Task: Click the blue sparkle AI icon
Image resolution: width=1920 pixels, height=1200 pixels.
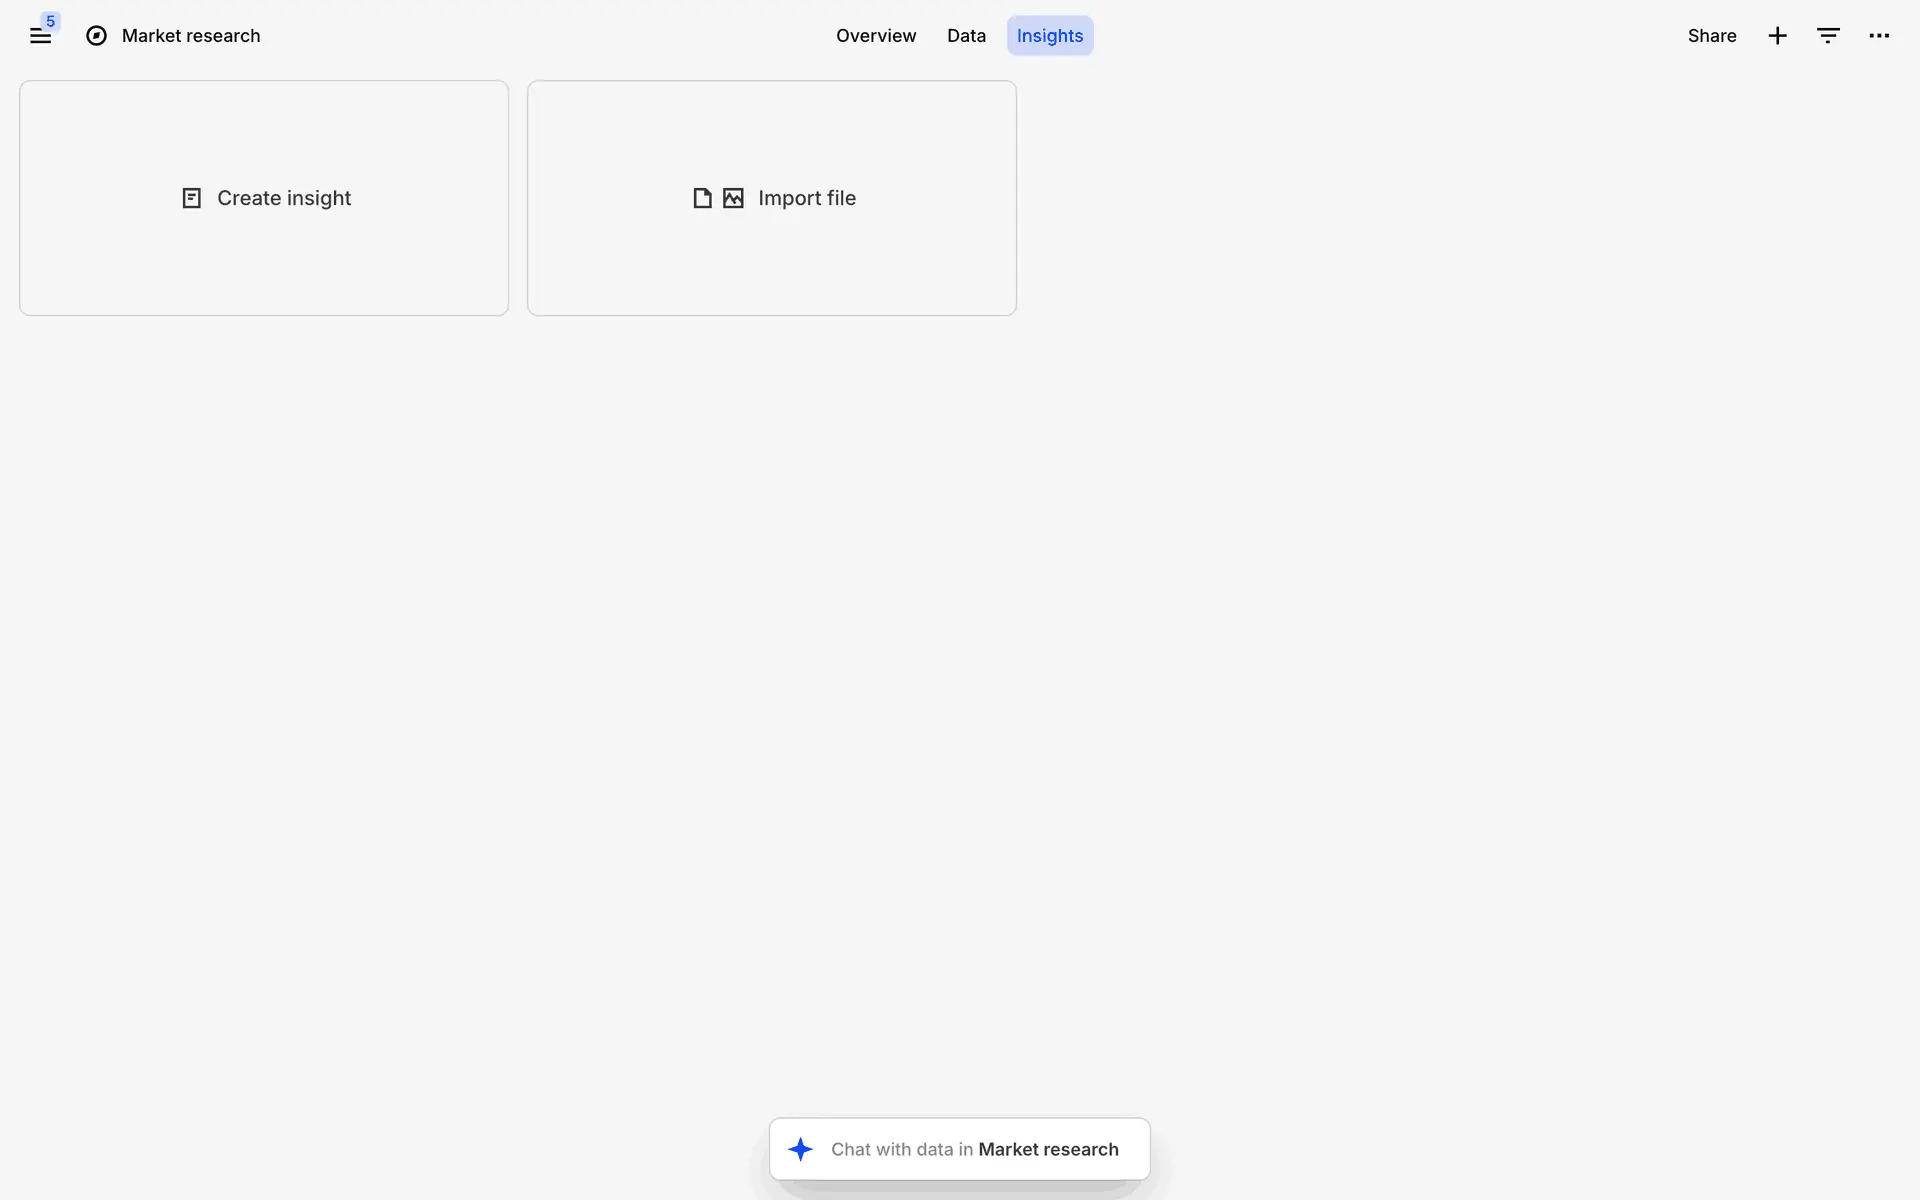Action: pyautogui.click(x=800, y=1149)
